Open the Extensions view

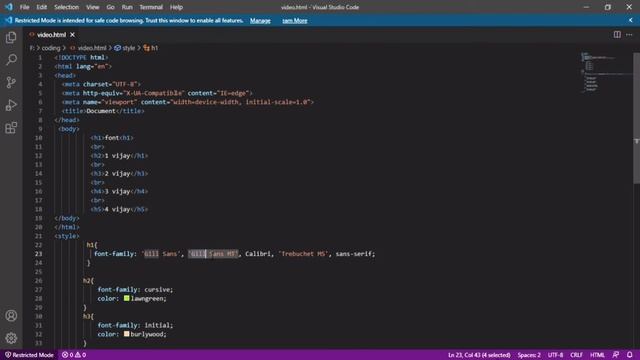(x=11, y=128)
